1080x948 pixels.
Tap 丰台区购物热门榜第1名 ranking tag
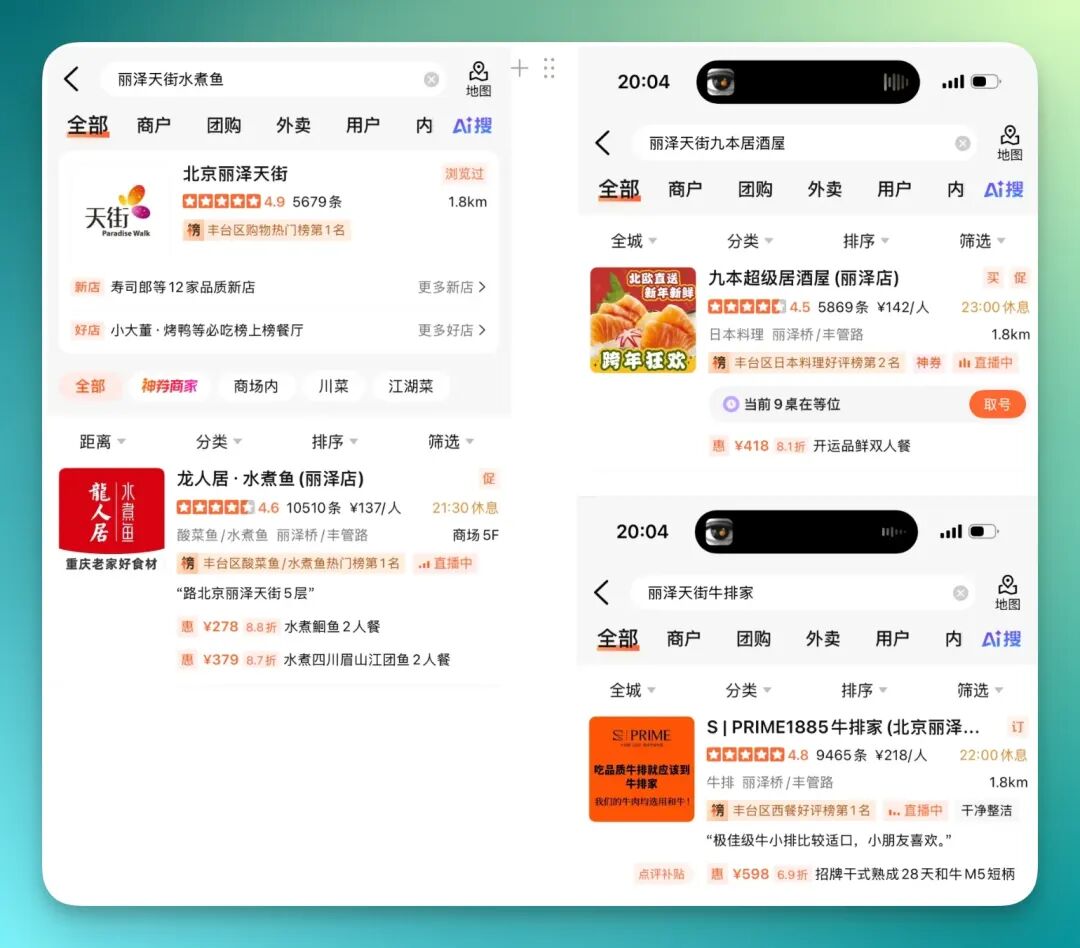[x=267, y=230]
